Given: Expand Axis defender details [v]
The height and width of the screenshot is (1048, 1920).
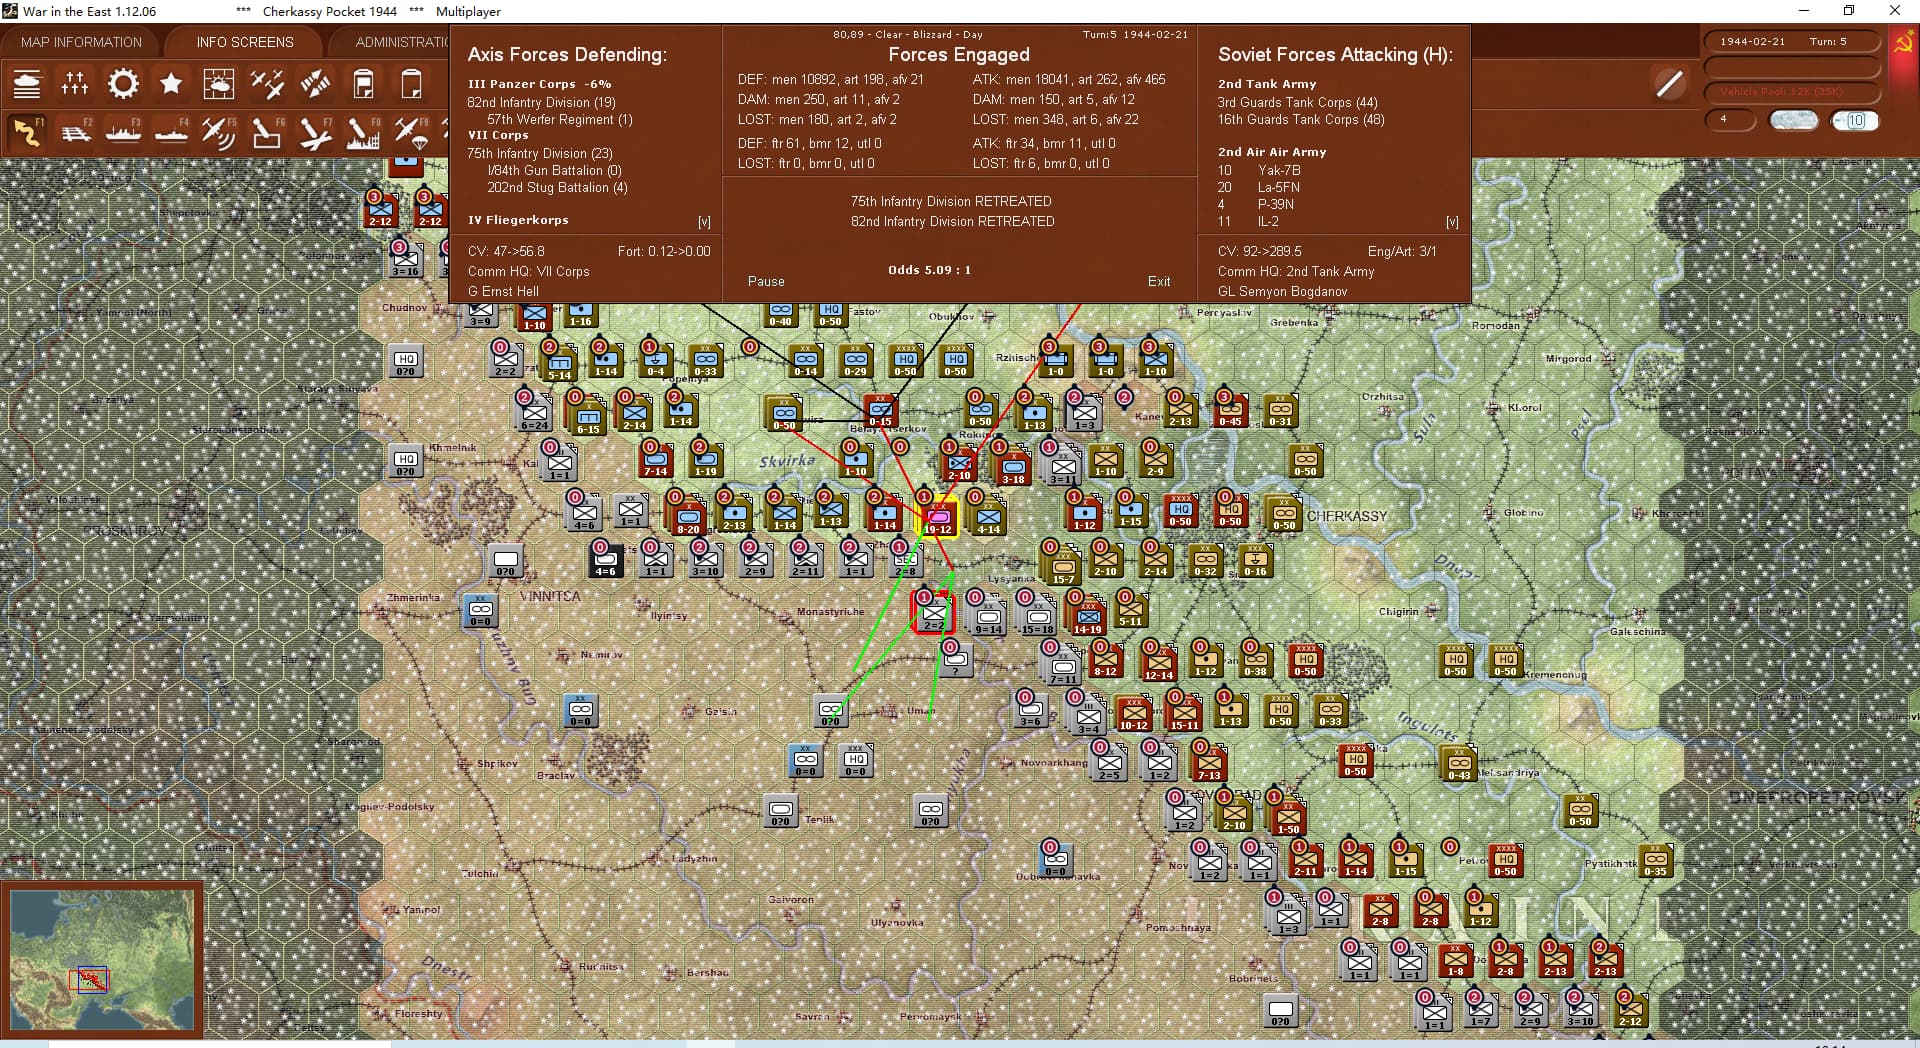Looking at the screenshot, I should [704, 222].
